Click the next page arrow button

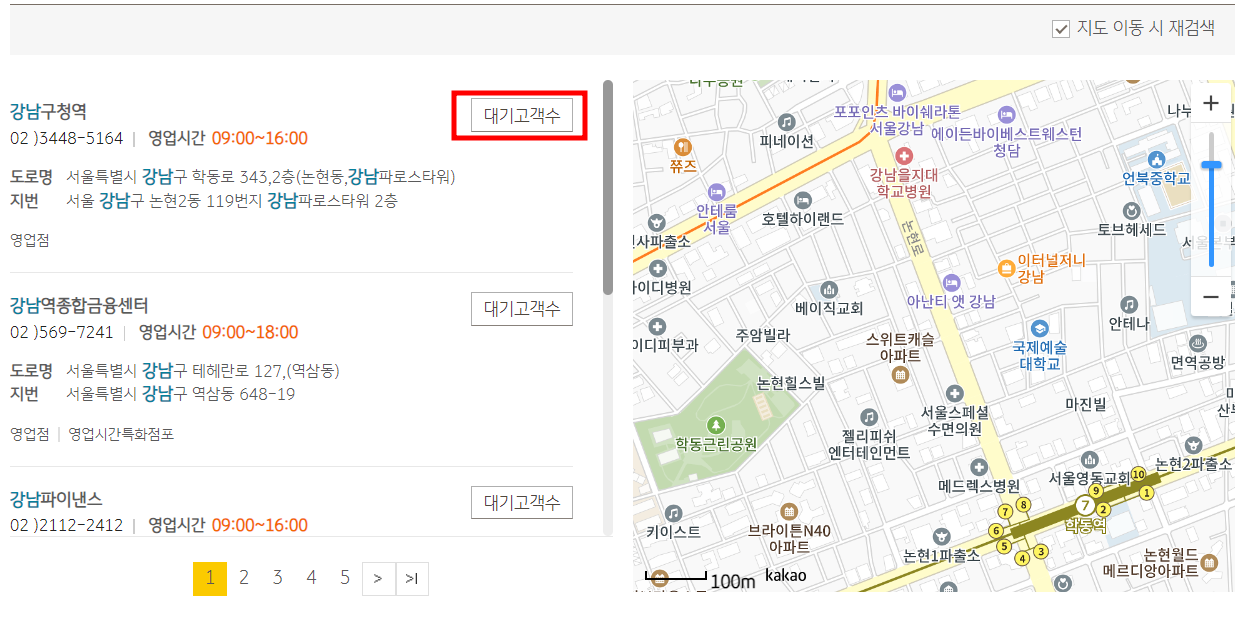[x=378, y=578]
